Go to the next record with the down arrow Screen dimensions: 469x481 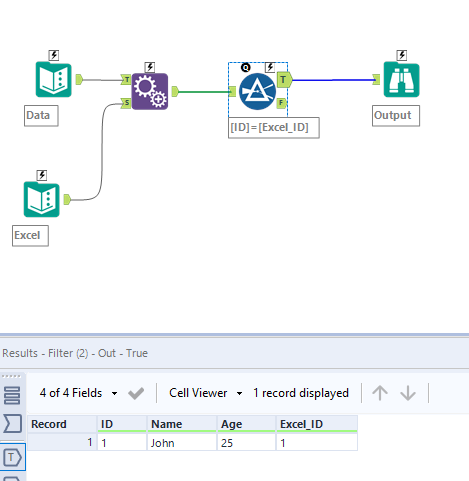coord(408,393)
